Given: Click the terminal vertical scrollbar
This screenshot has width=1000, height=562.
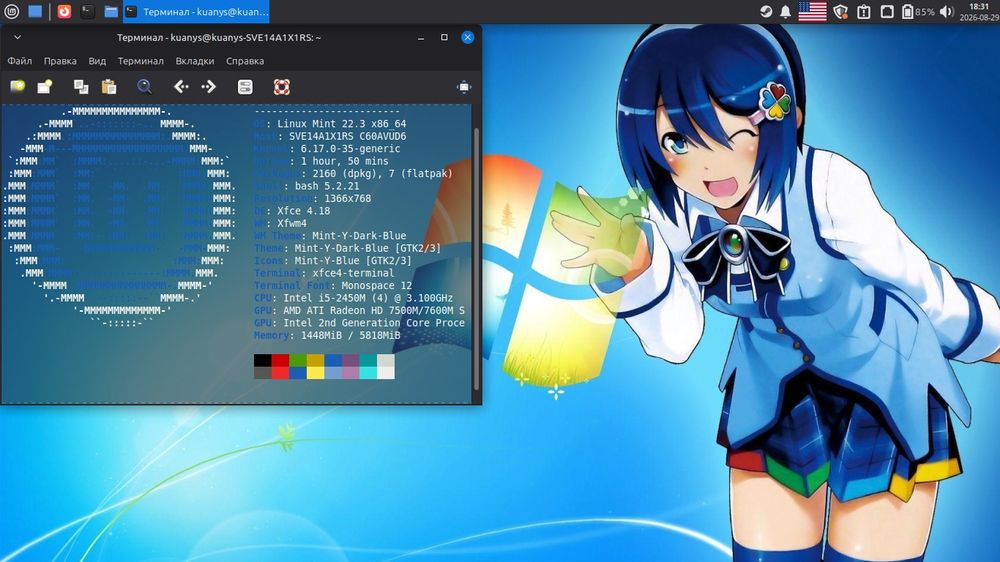Looking at the screenshot, I should click(x=476, y=258).
